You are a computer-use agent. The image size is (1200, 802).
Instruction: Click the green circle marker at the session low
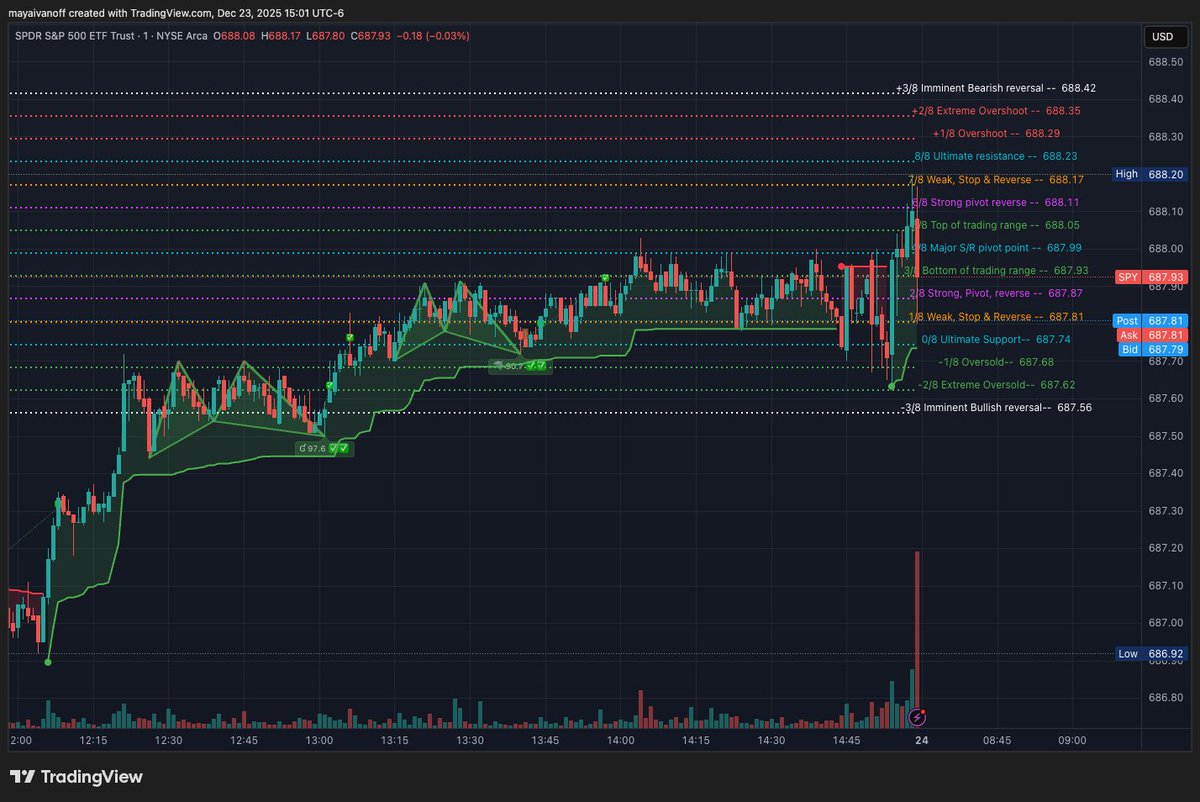pos(48,661)
